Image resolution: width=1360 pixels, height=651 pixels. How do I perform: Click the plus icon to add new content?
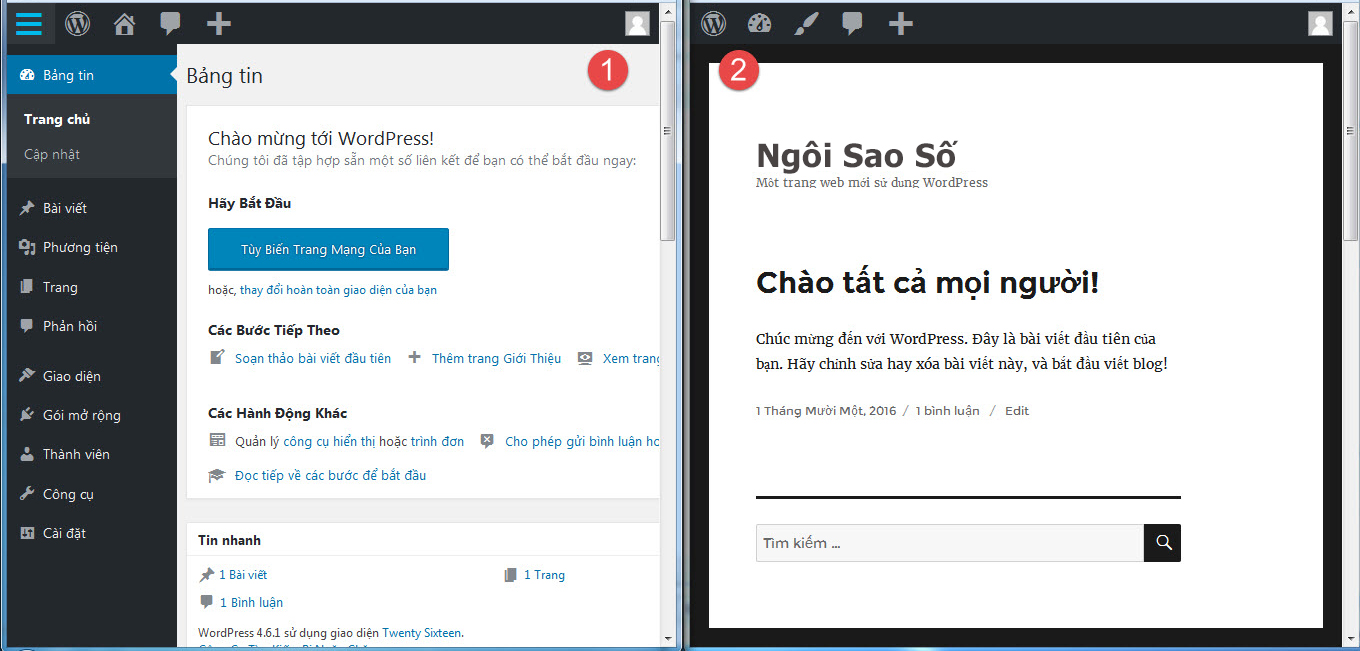point(217,23)
